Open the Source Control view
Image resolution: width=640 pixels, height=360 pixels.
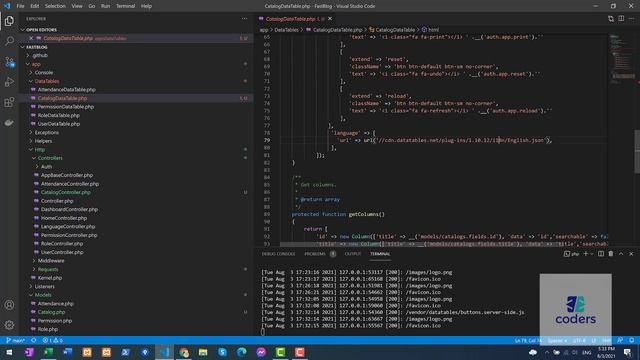(x=9, y=62)
